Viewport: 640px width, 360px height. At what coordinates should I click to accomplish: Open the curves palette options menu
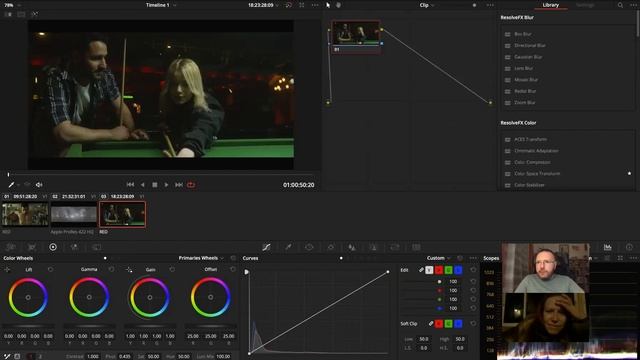click(473, 258)
